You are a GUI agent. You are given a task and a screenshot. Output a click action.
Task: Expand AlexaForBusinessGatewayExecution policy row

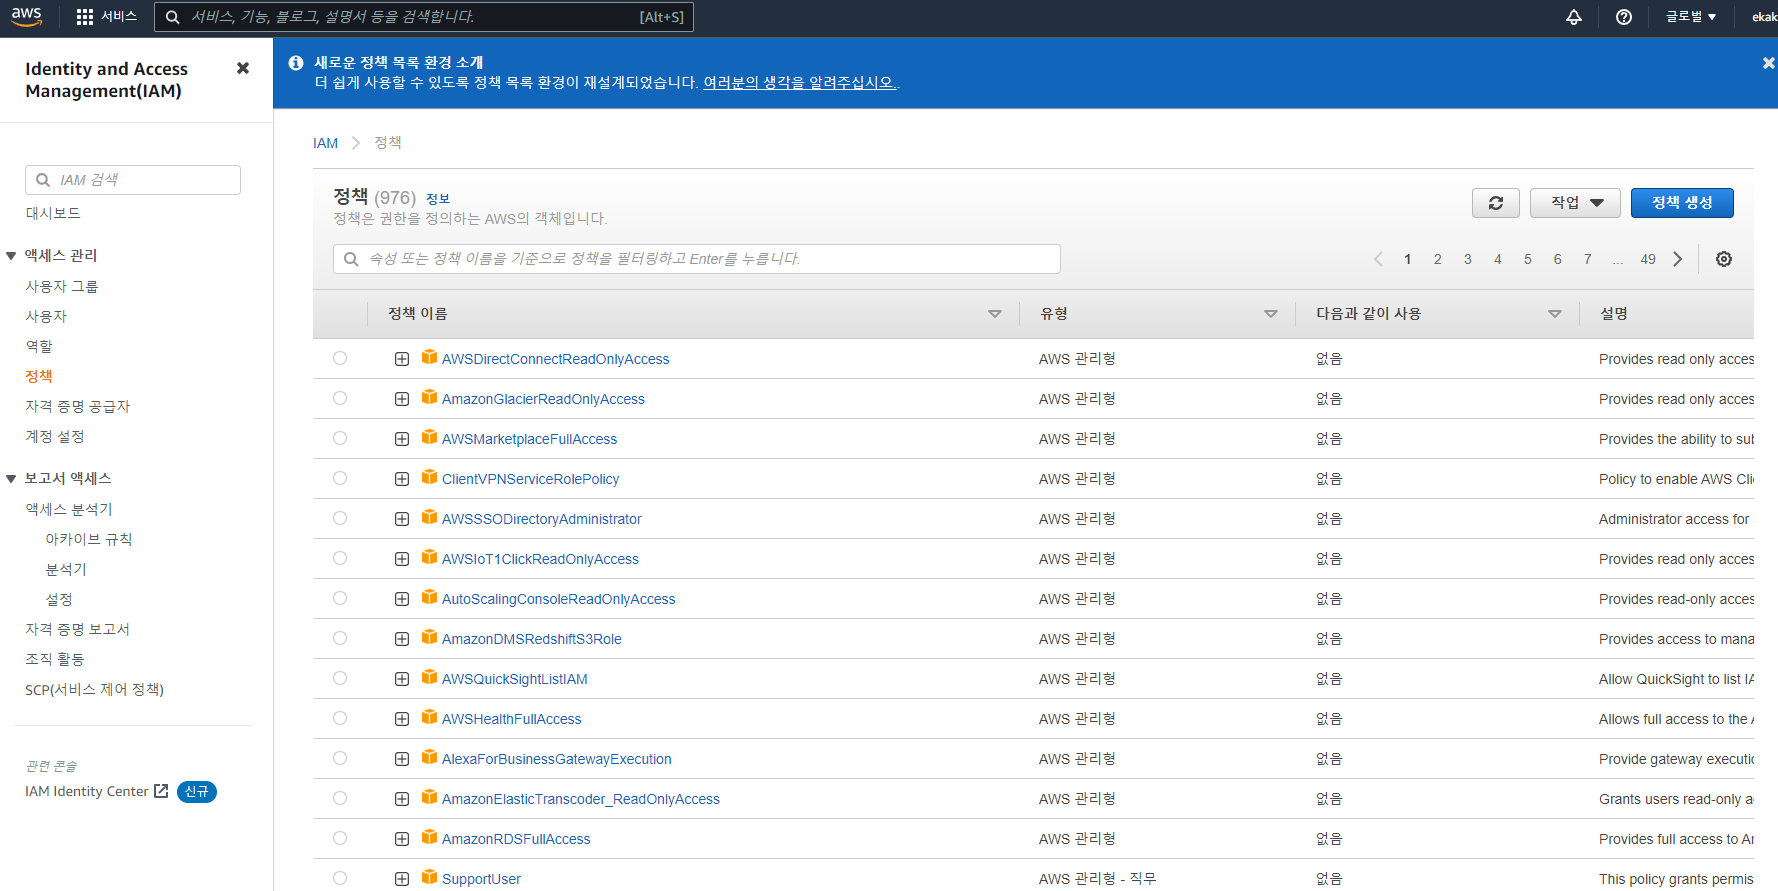[x=402, y=759]
